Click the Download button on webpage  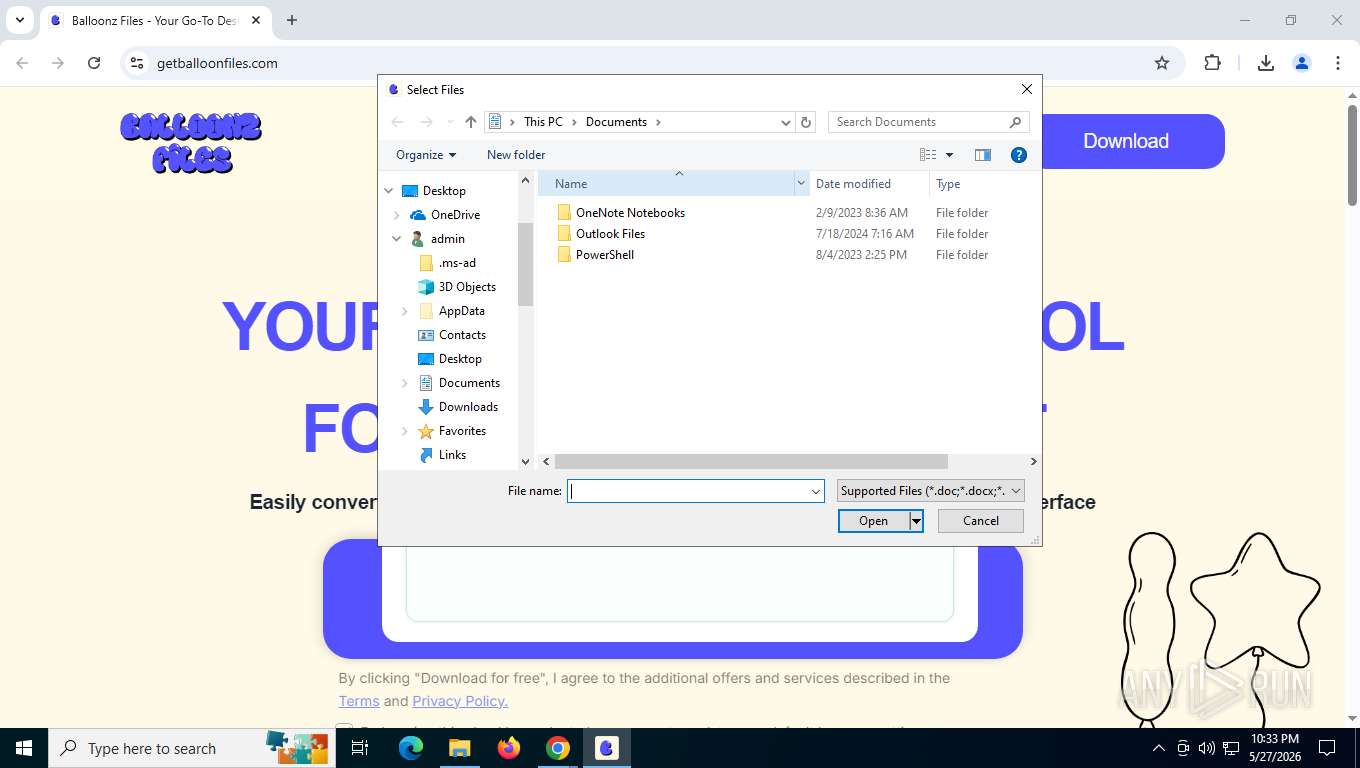tap(1126, 141)
